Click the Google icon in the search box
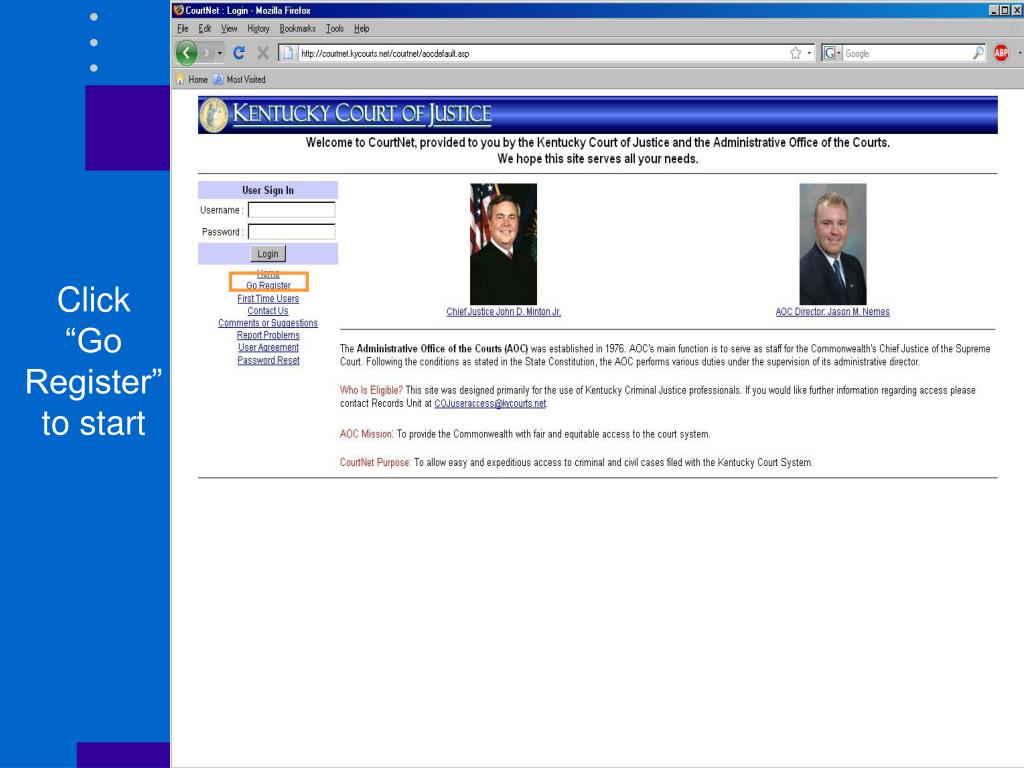This screenshot has height=768, width=1024. click(x=828, y=52)
